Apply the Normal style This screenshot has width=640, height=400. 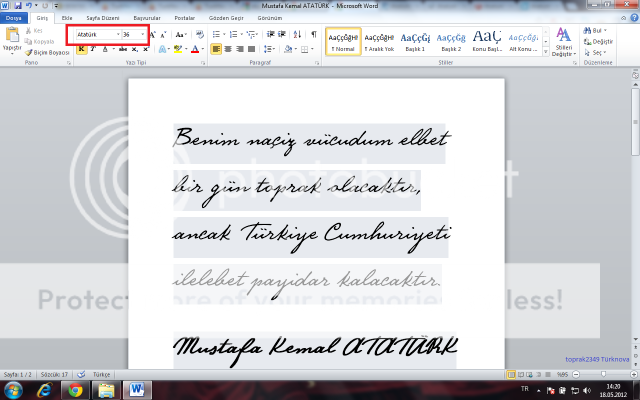coord(343,42)
